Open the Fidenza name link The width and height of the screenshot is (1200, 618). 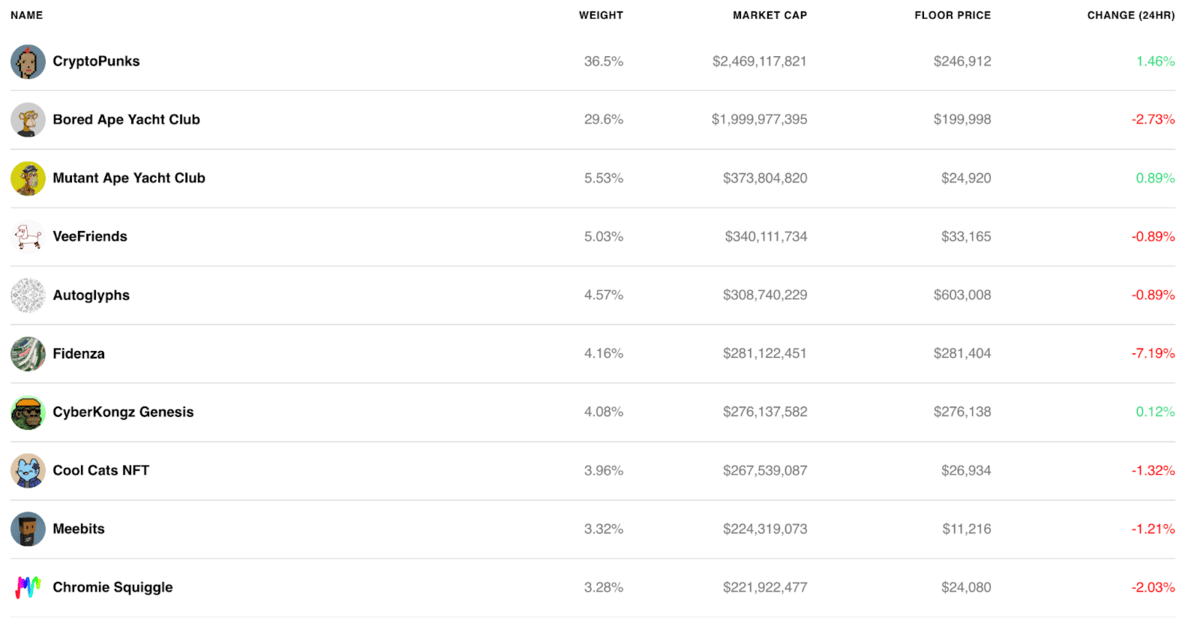click(x=79, y=354)
